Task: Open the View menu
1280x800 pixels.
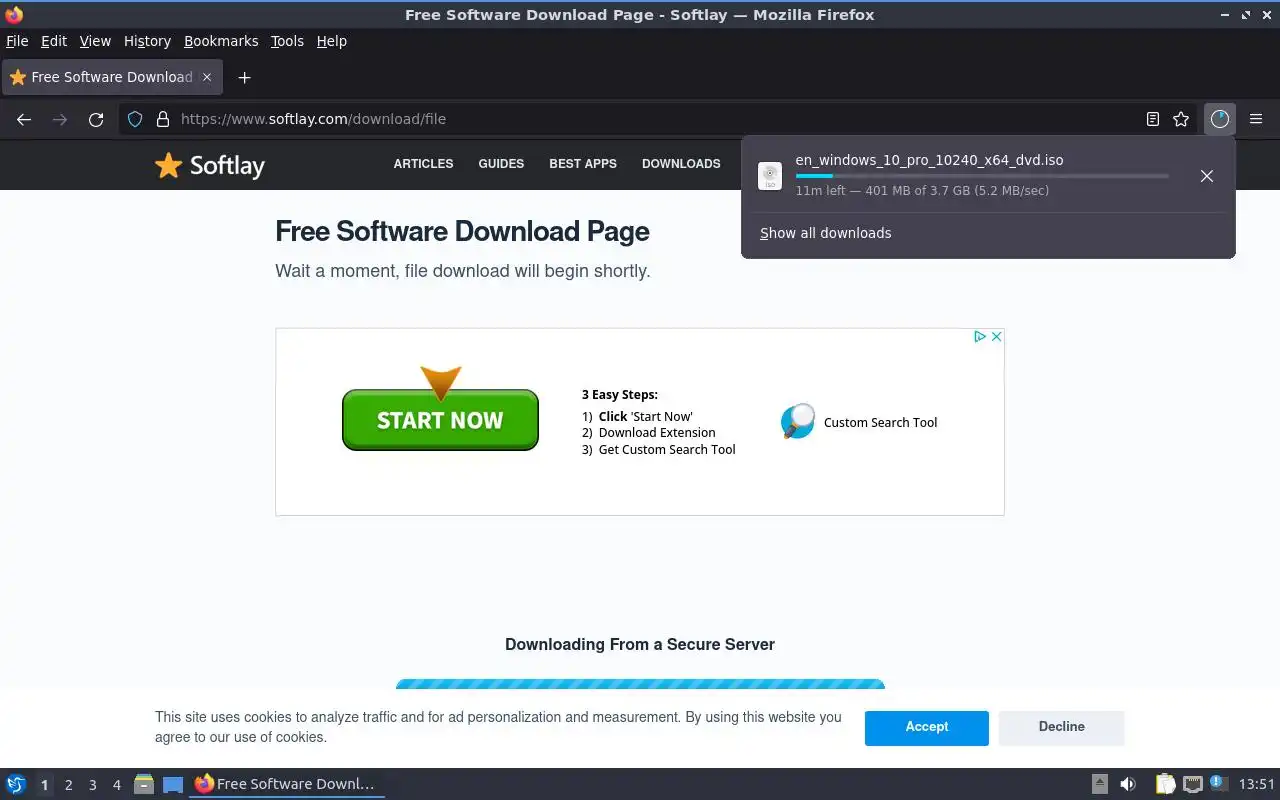Action: (95, 41)
